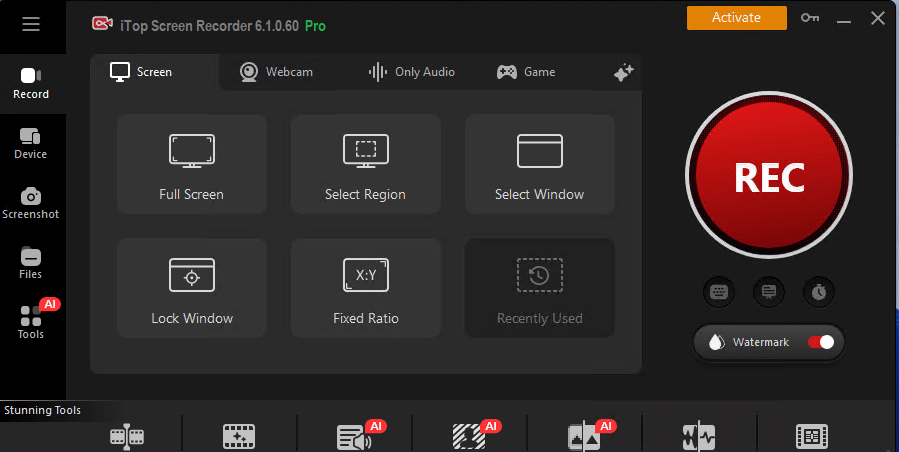Click the presentation board icon under REC
Image resolution: width=899 pixels, height=452 pixels.
click(x=769, y=292)
